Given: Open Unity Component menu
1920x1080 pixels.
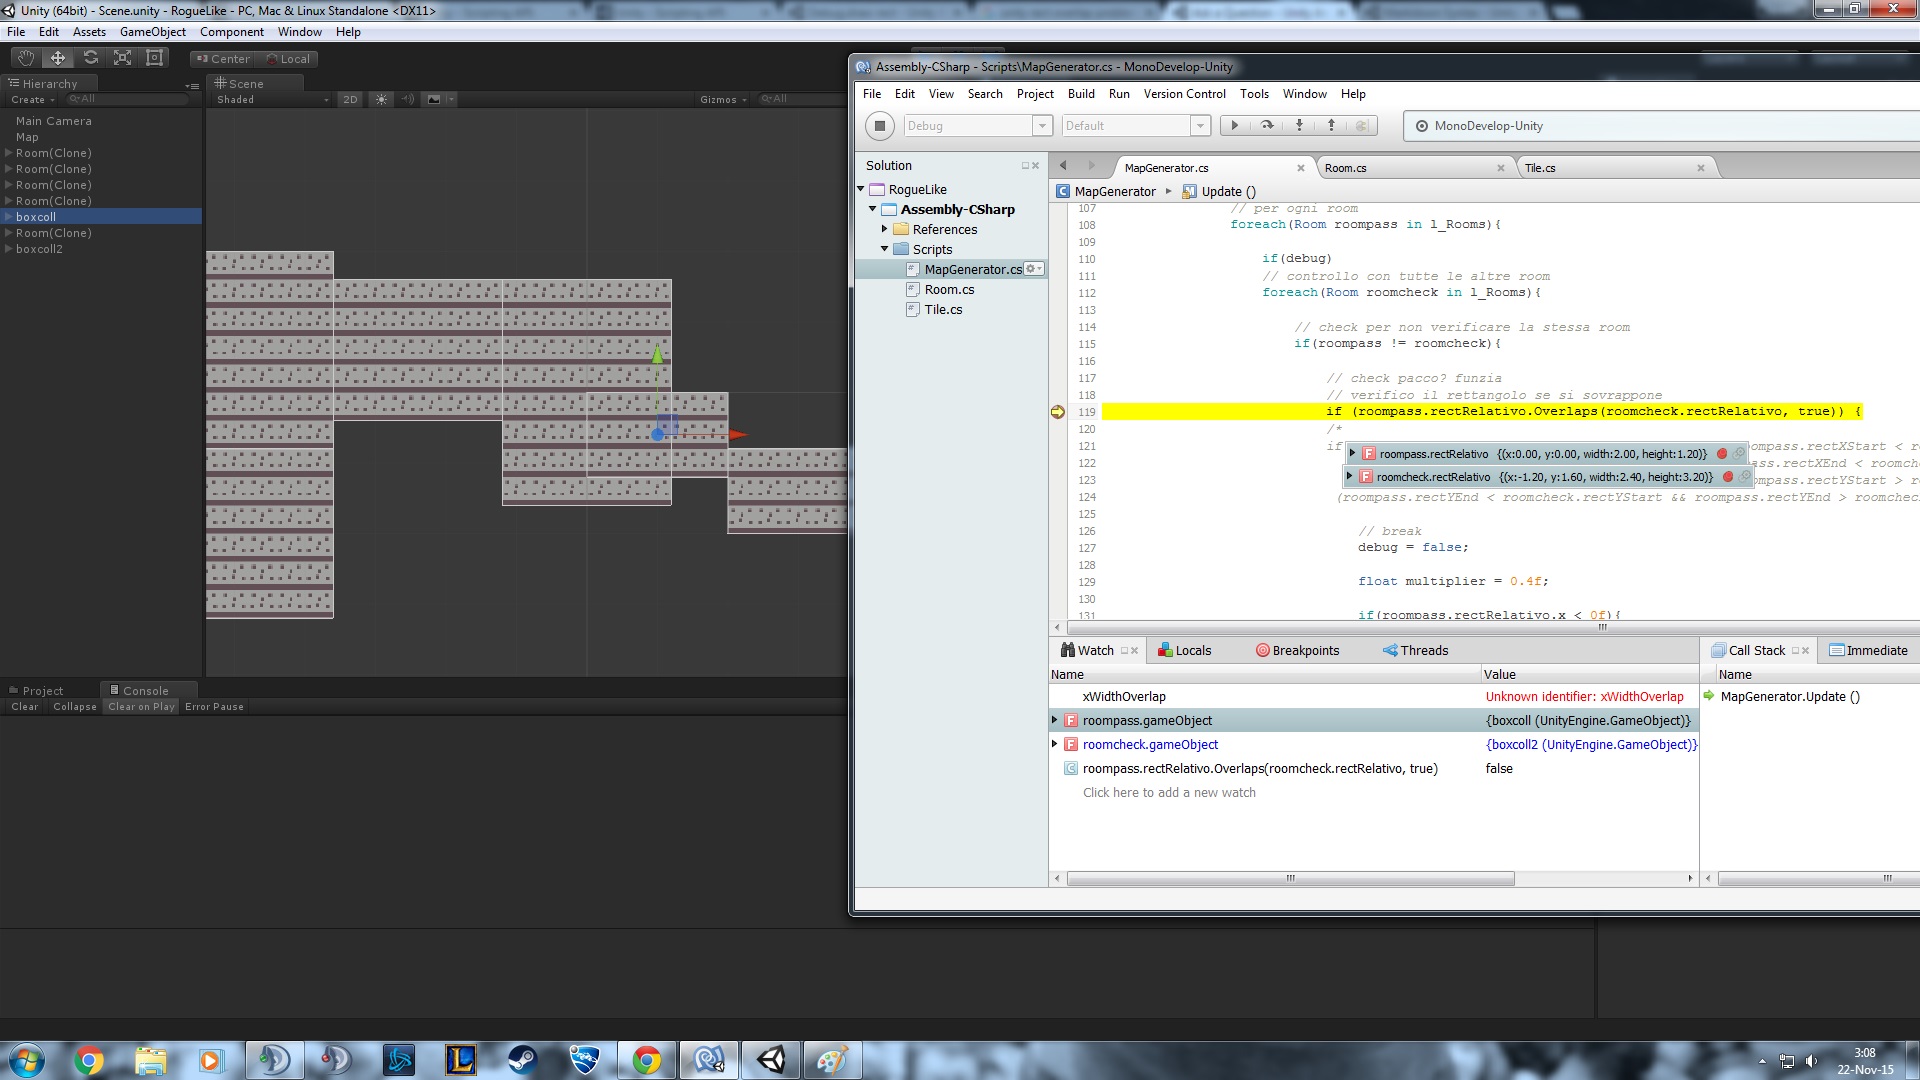Looking at the screenshot, I should (x=231, y=32).
